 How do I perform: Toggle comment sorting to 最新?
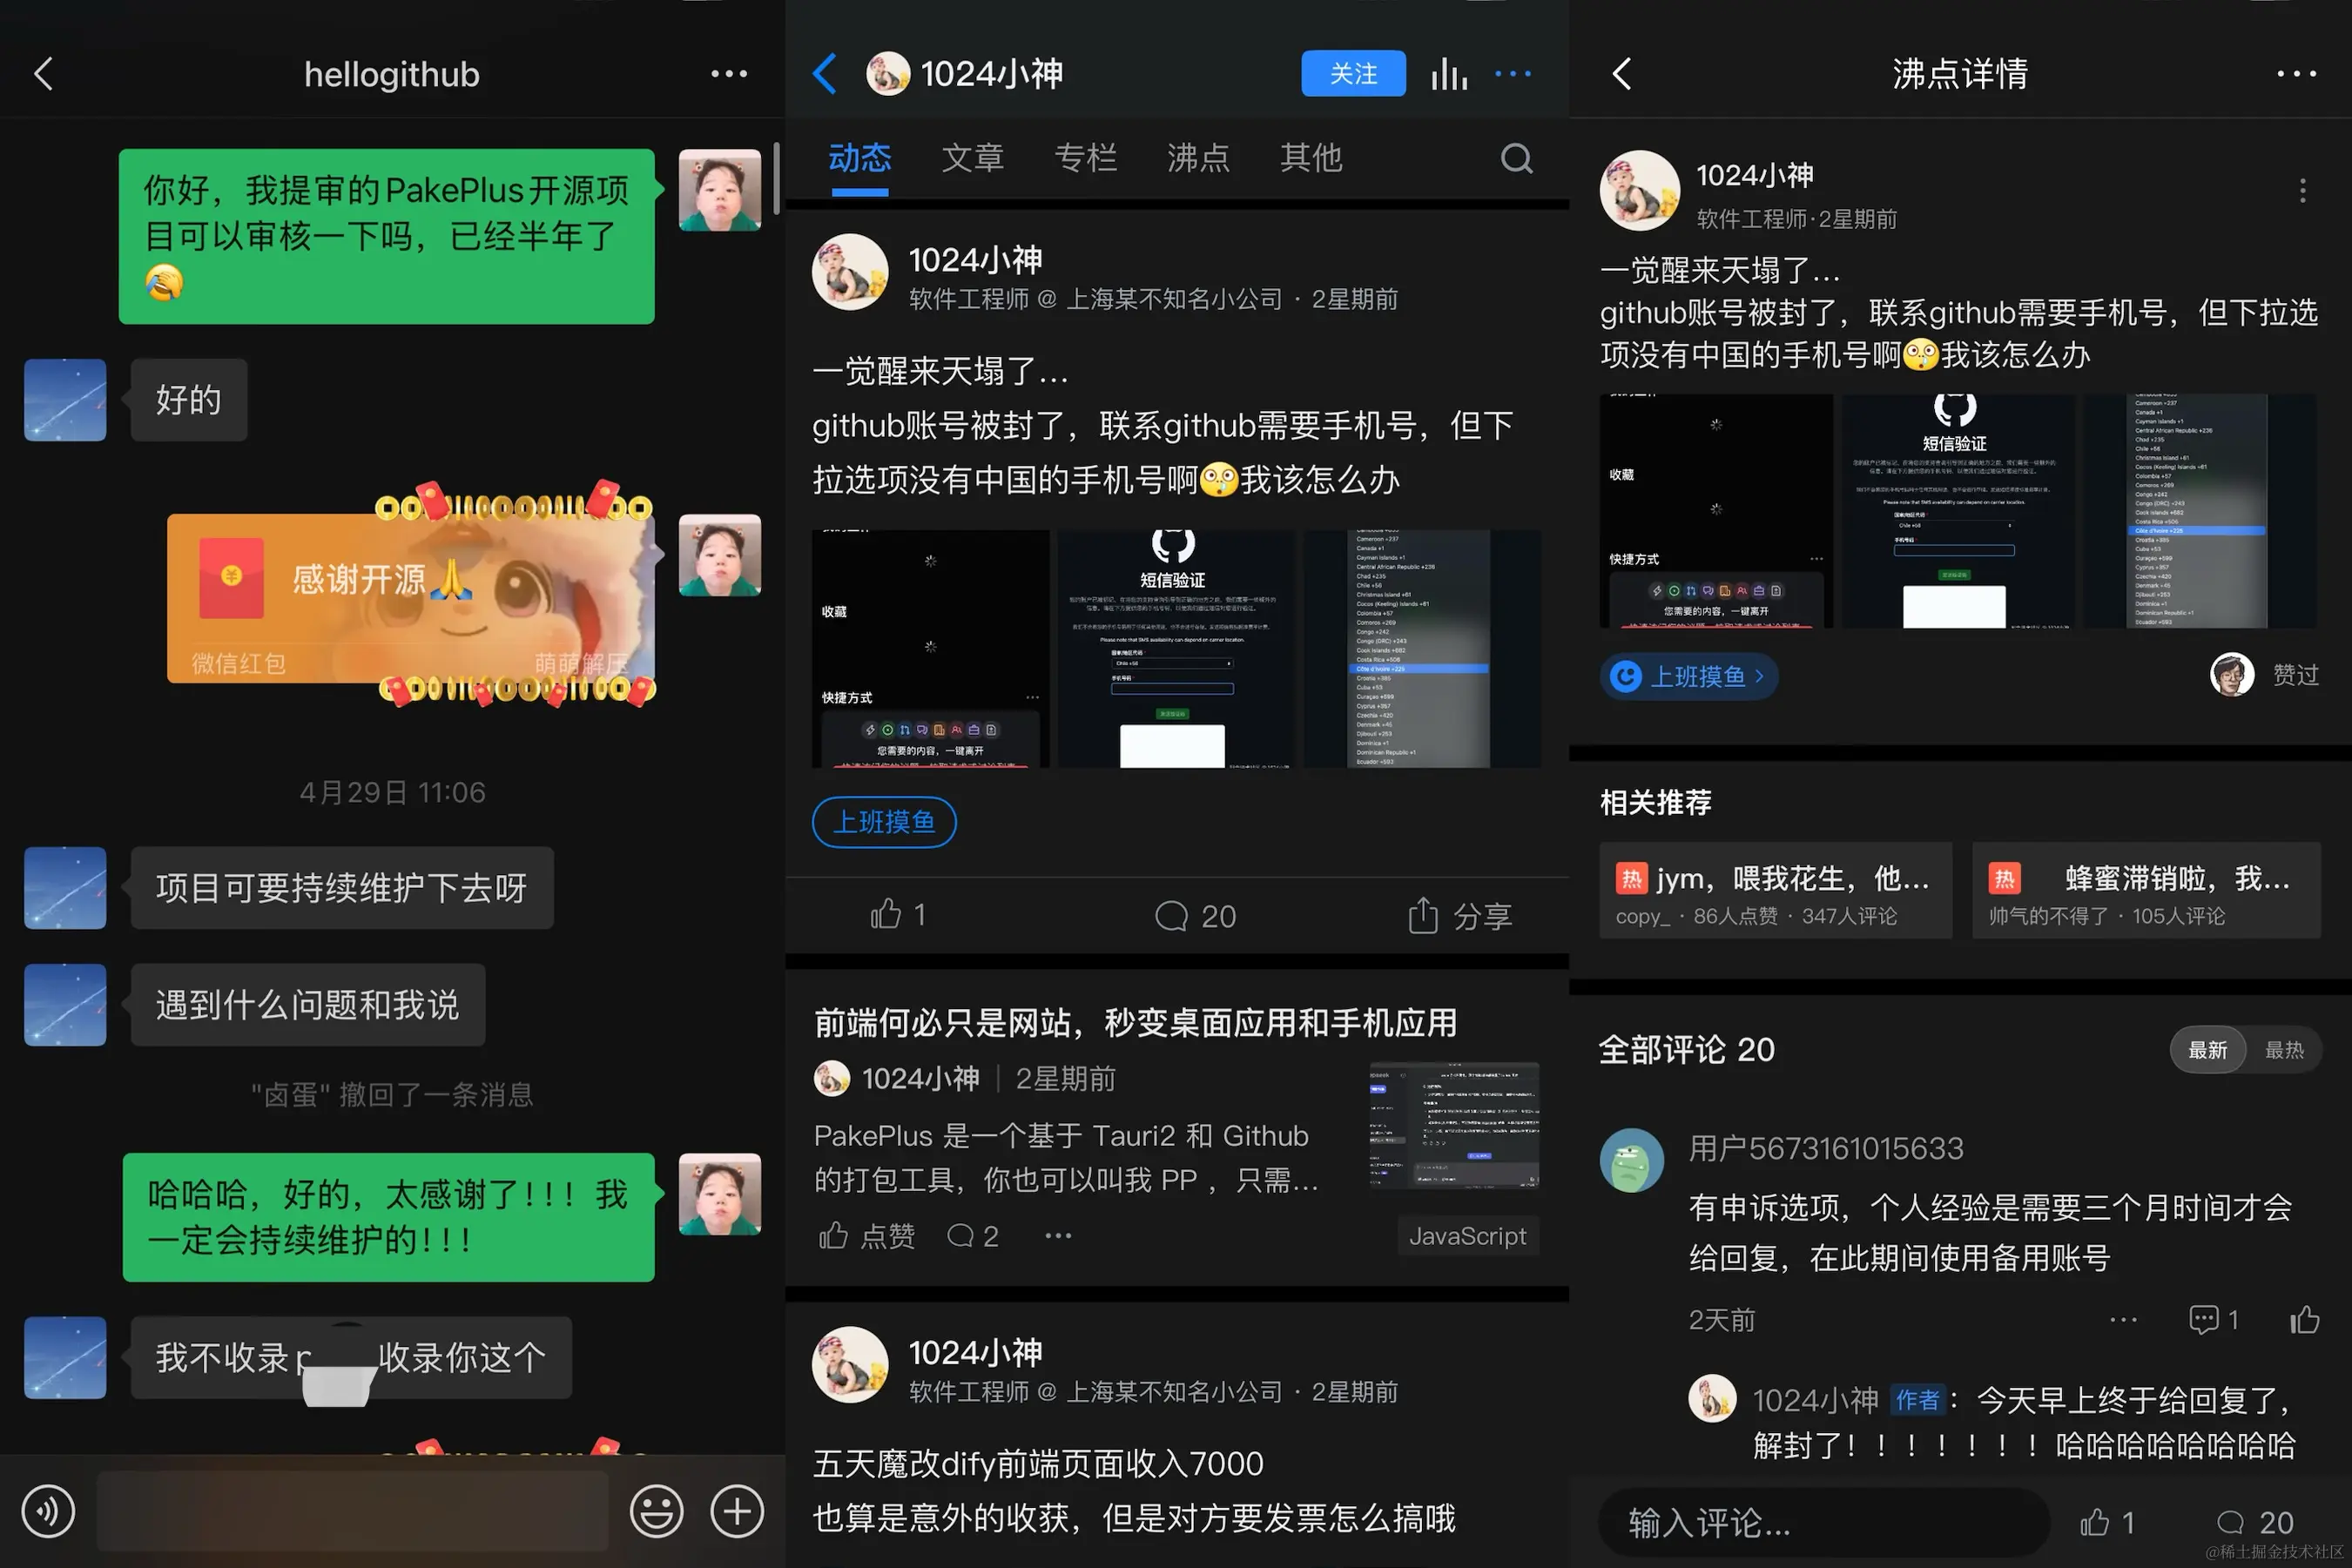pos(2207,1050)
